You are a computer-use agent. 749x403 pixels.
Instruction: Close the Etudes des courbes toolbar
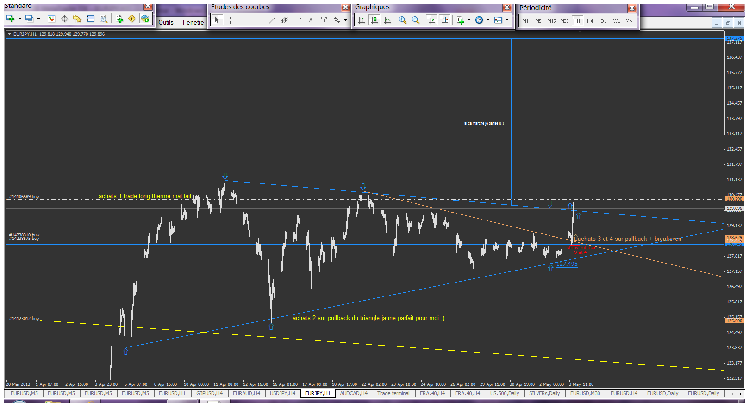345,8
